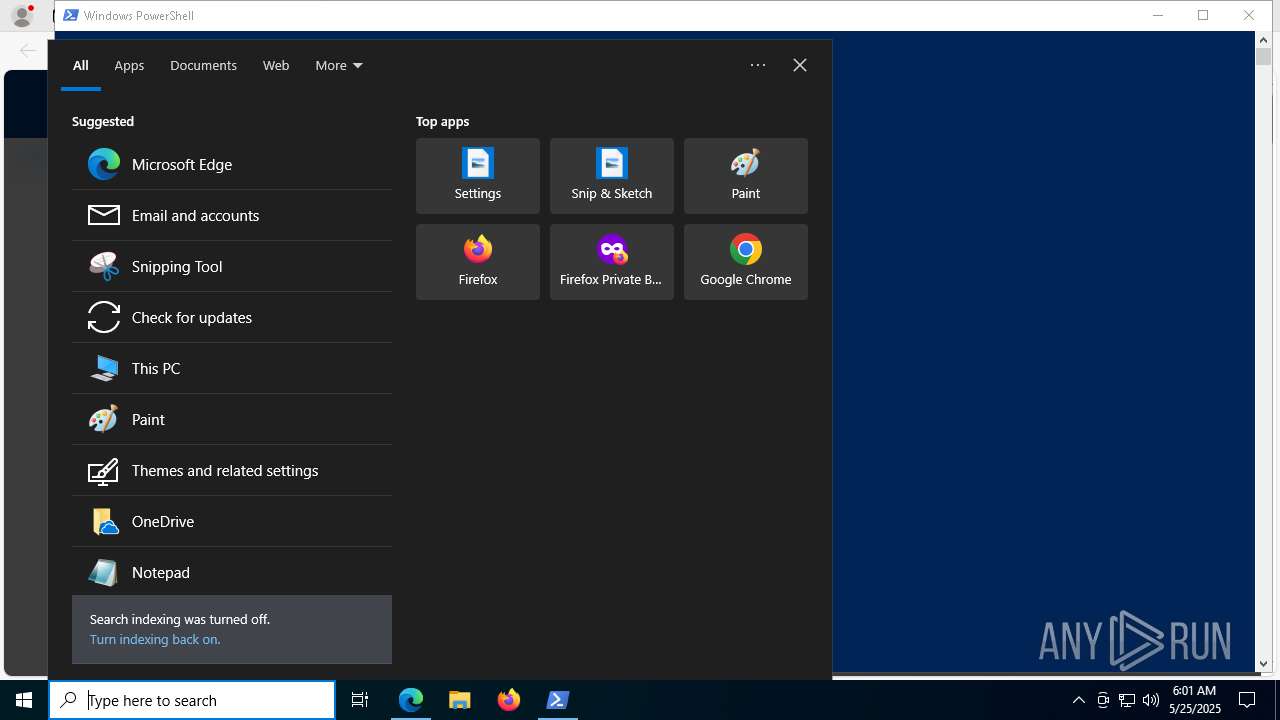Open Firefox Private Browsing tile
The width and height of the screenshot is (1280, 720).
612,262
